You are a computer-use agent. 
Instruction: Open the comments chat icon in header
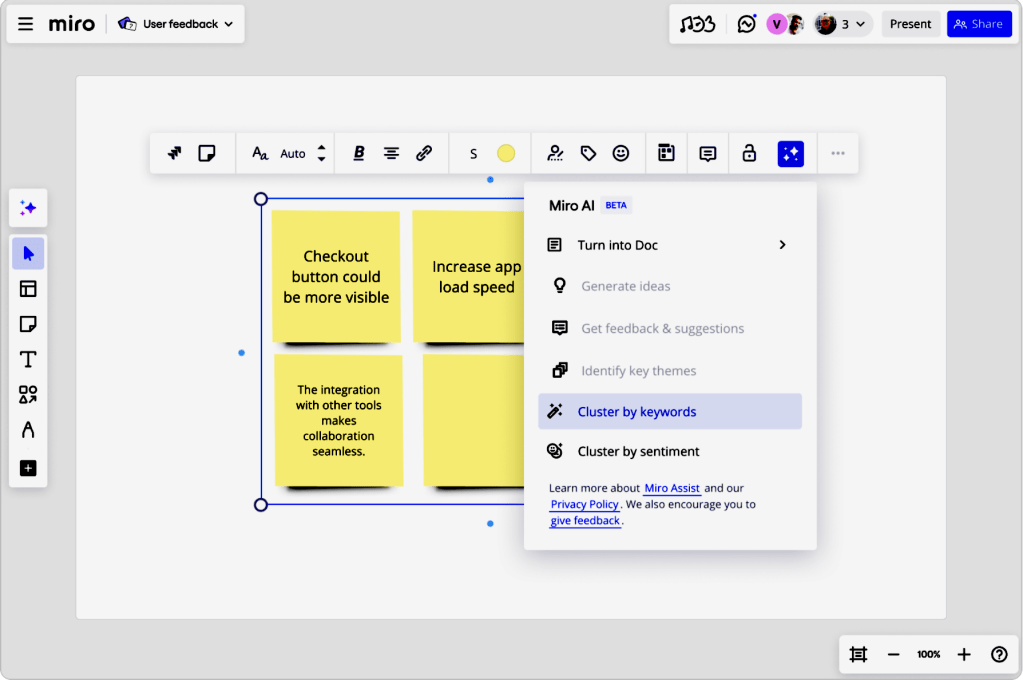[x=746, y=24]
